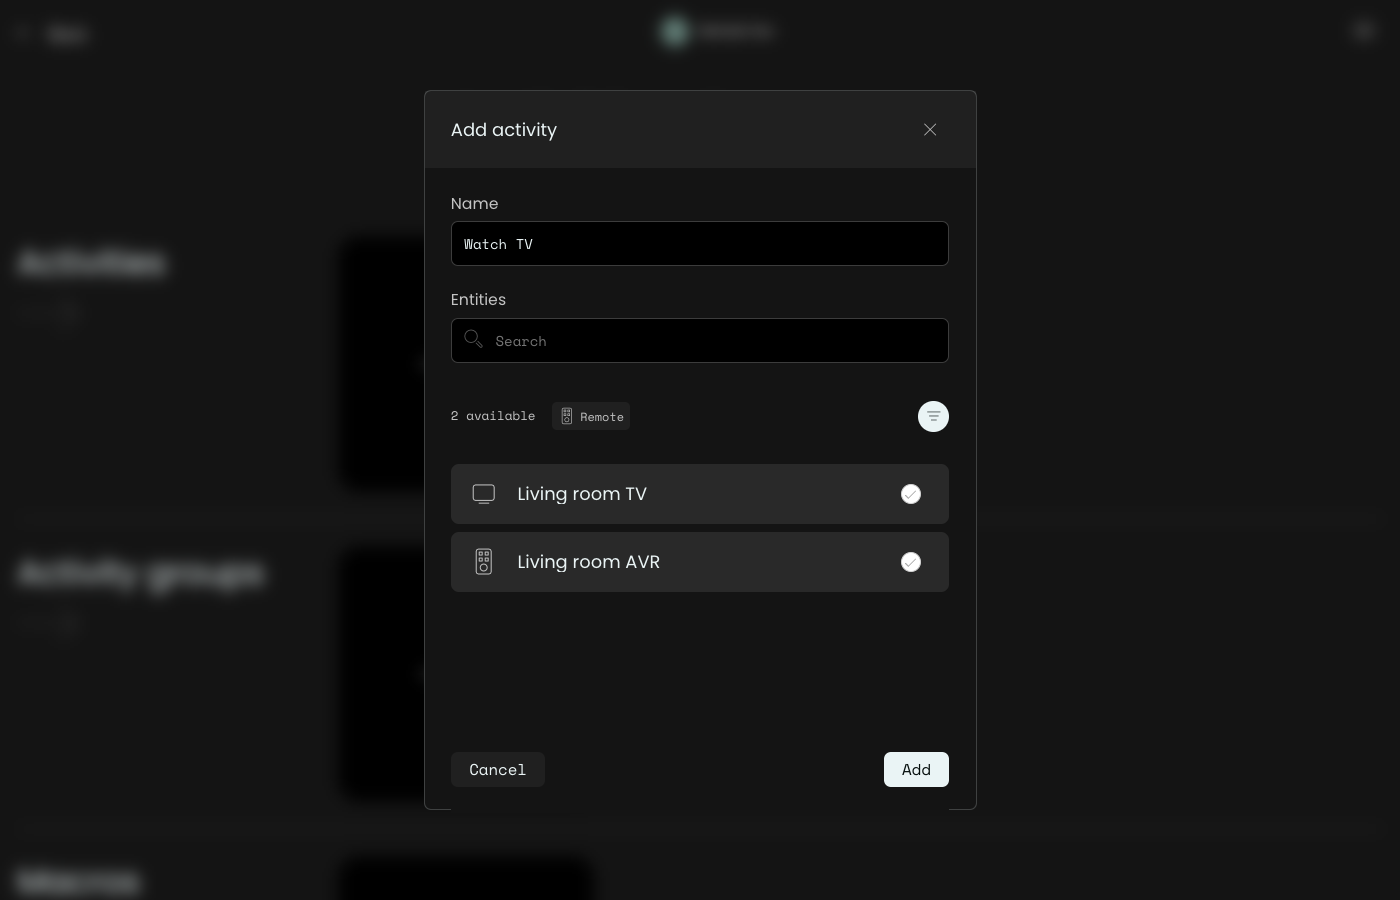Click the remote icon for Living room AVR

pos(484,562)
